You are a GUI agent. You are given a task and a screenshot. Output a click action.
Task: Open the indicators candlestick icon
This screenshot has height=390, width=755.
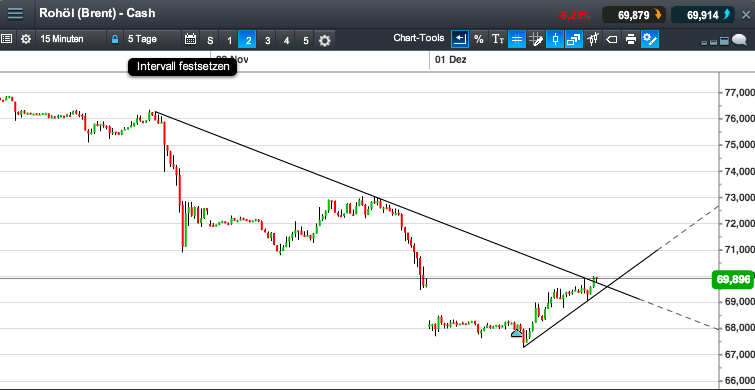point(593,39)
